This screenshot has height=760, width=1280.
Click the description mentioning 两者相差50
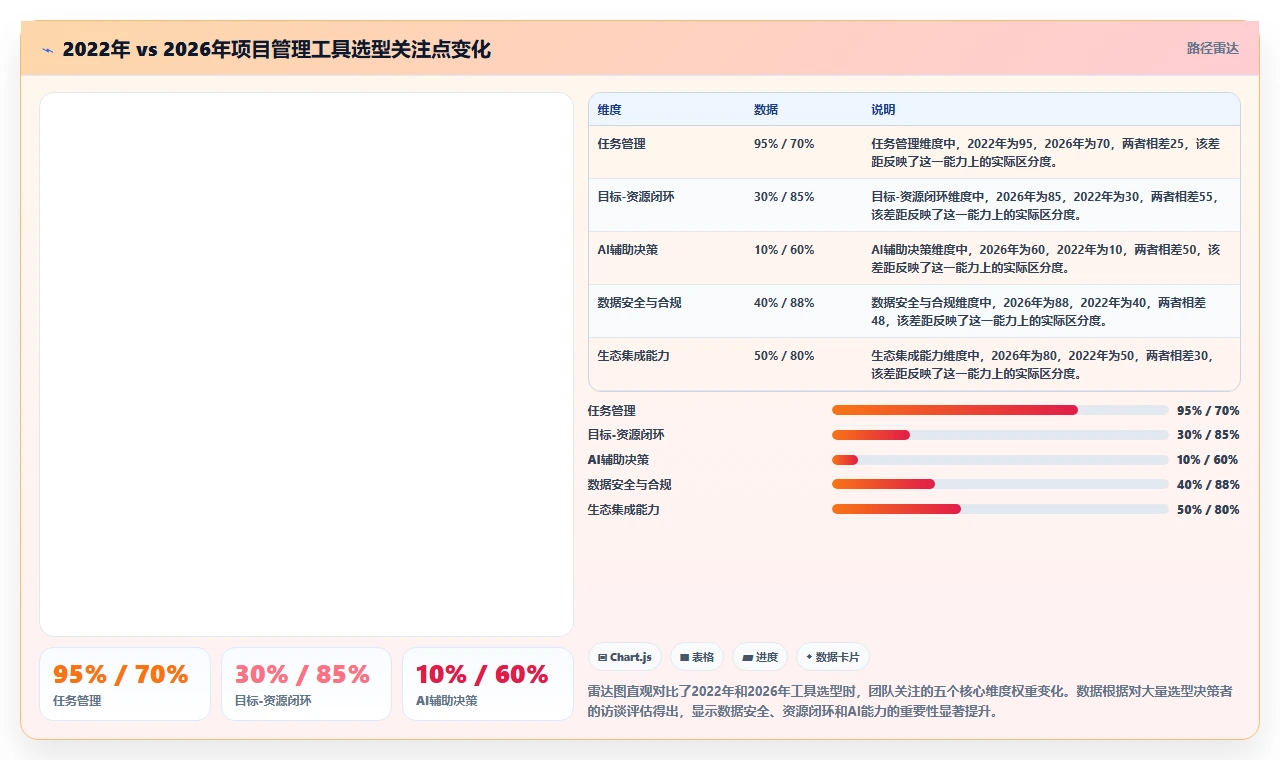pos(1046,258)
